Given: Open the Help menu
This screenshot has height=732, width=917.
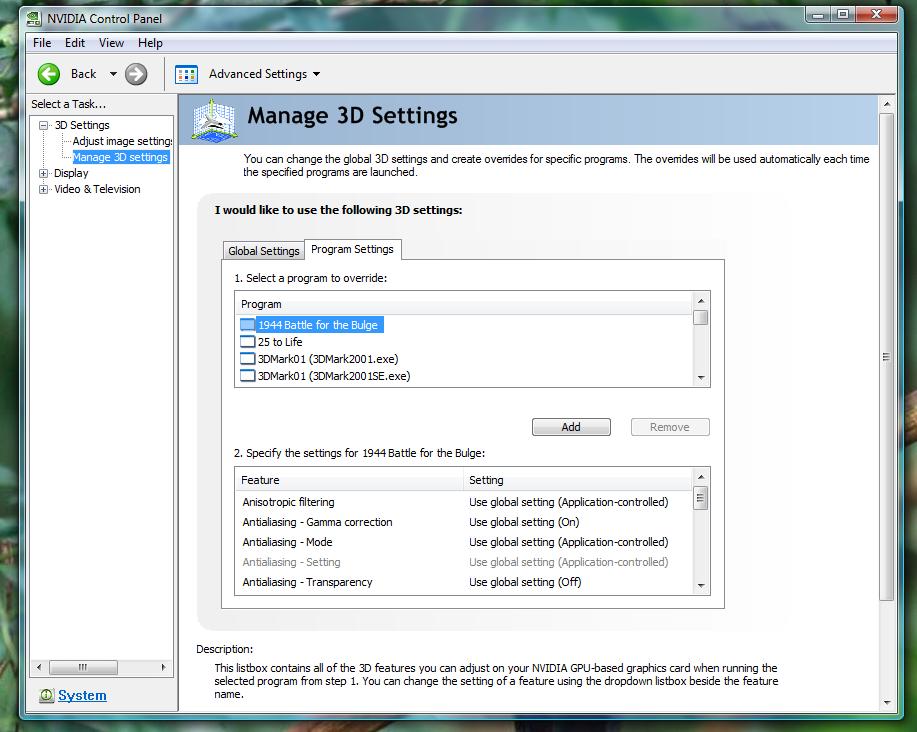Looking at the screenshot, I should click(x=150, y=43).
